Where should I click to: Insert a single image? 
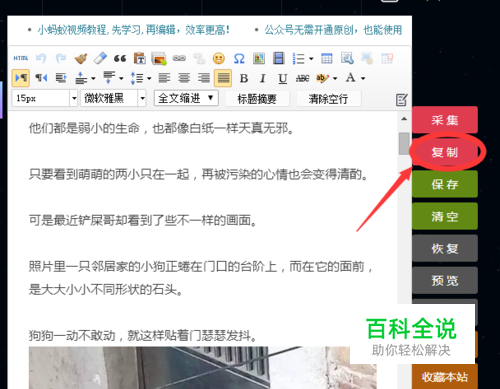(259, 59)
